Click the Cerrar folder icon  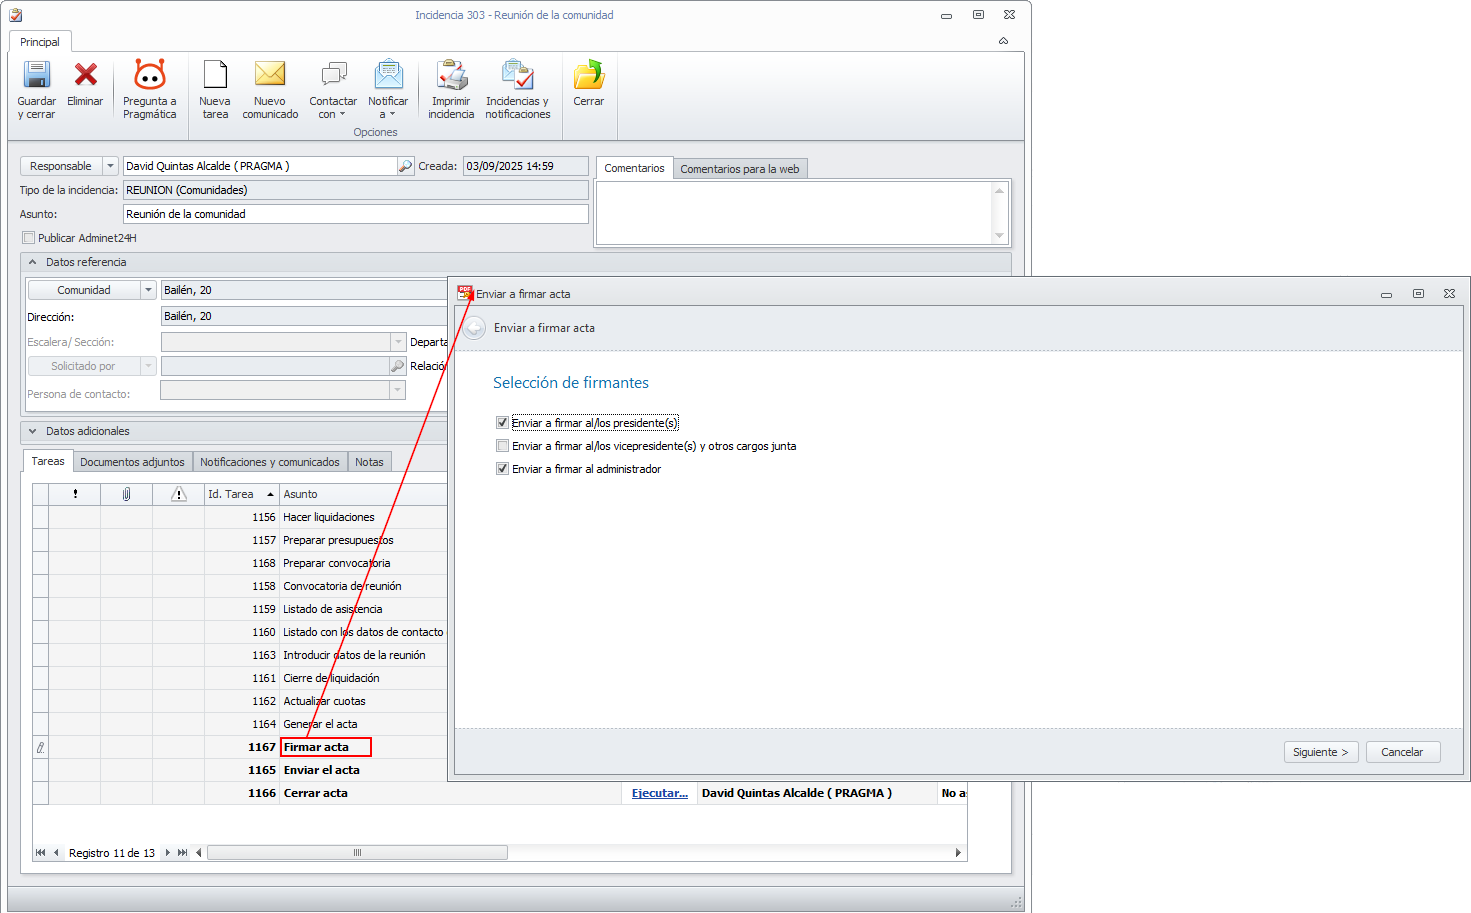pyautogui.click(x=589, y=75)
